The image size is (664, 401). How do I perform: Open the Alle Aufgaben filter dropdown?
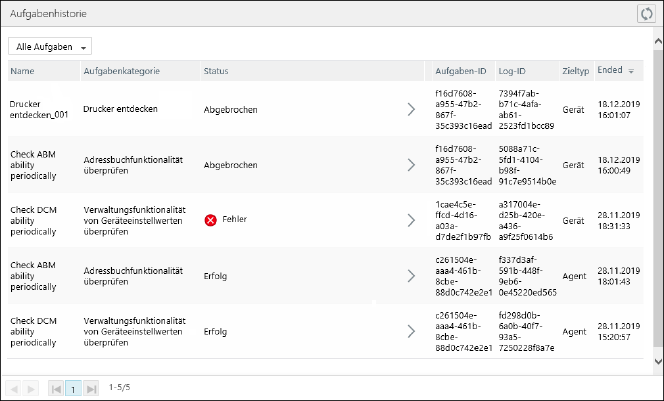pyautogui.click(x=50, y=47)
